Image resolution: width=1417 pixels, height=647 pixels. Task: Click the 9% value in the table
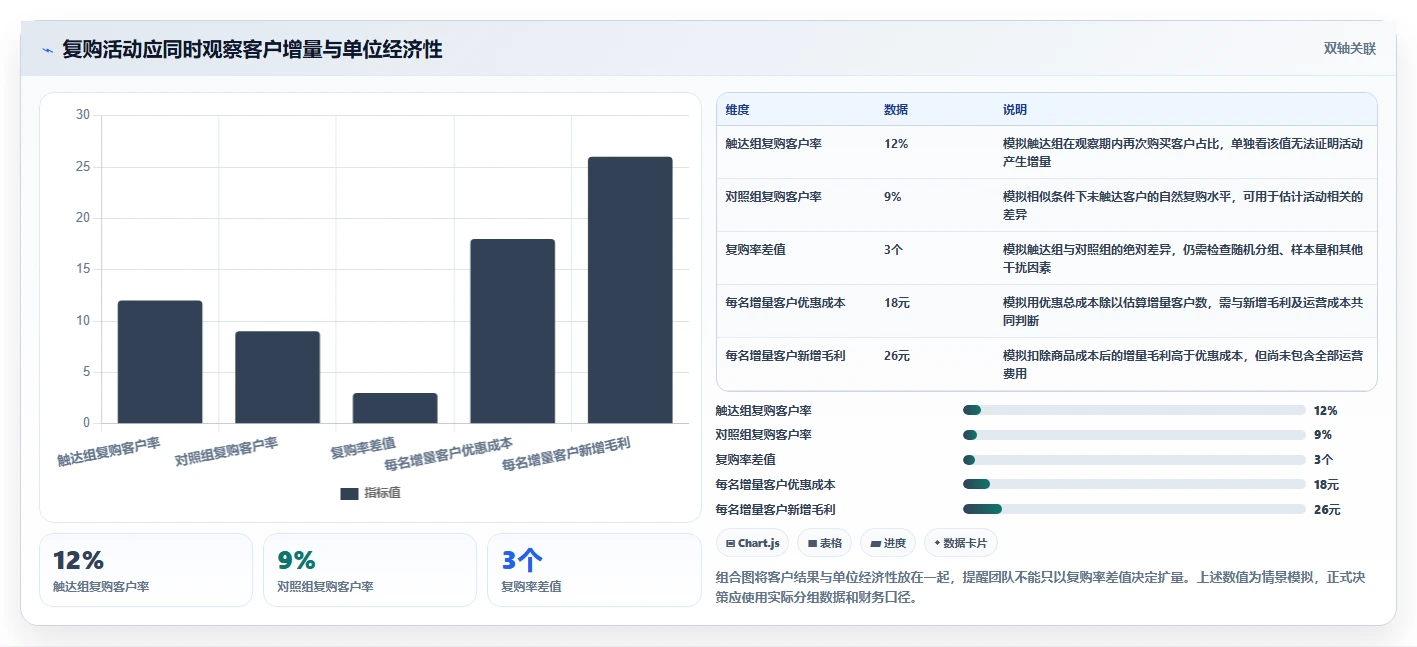(893, 197)
